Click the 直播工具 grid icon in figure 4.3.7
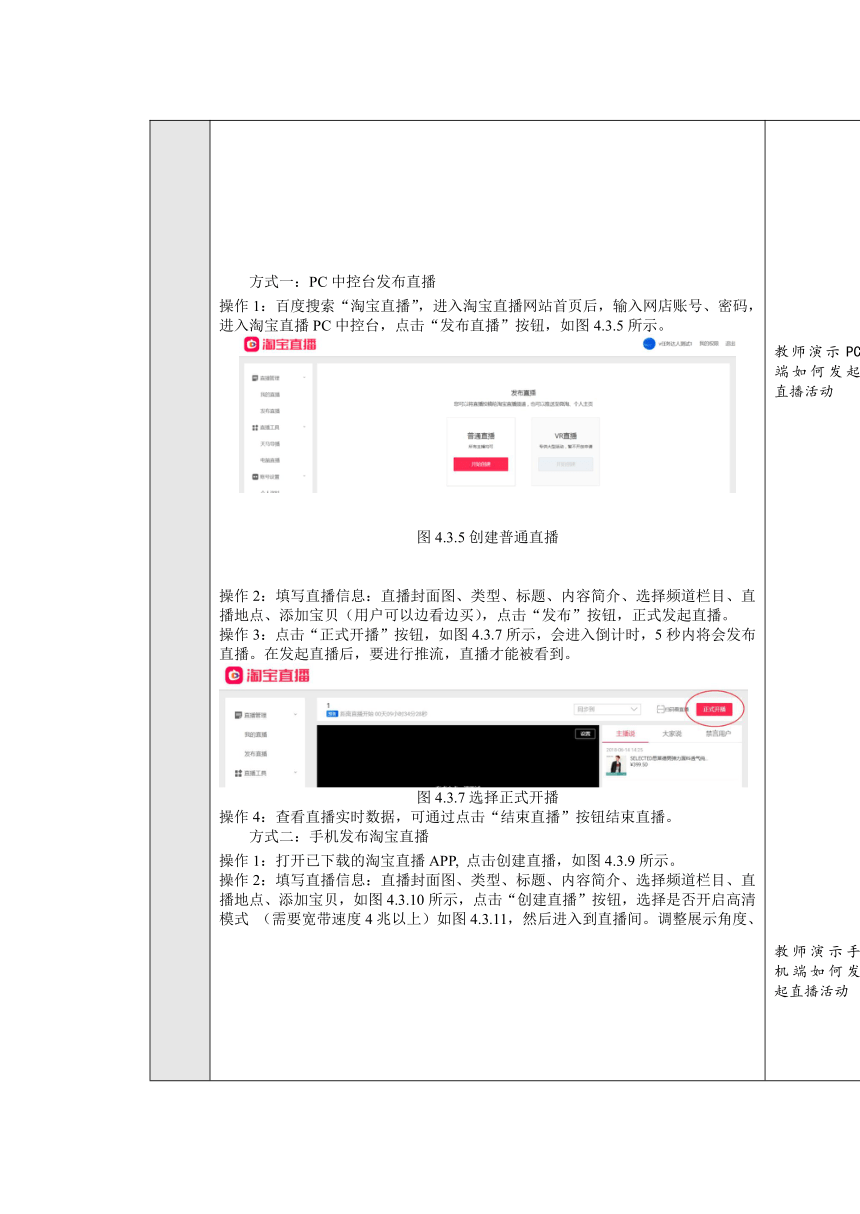 click(238, 773)
